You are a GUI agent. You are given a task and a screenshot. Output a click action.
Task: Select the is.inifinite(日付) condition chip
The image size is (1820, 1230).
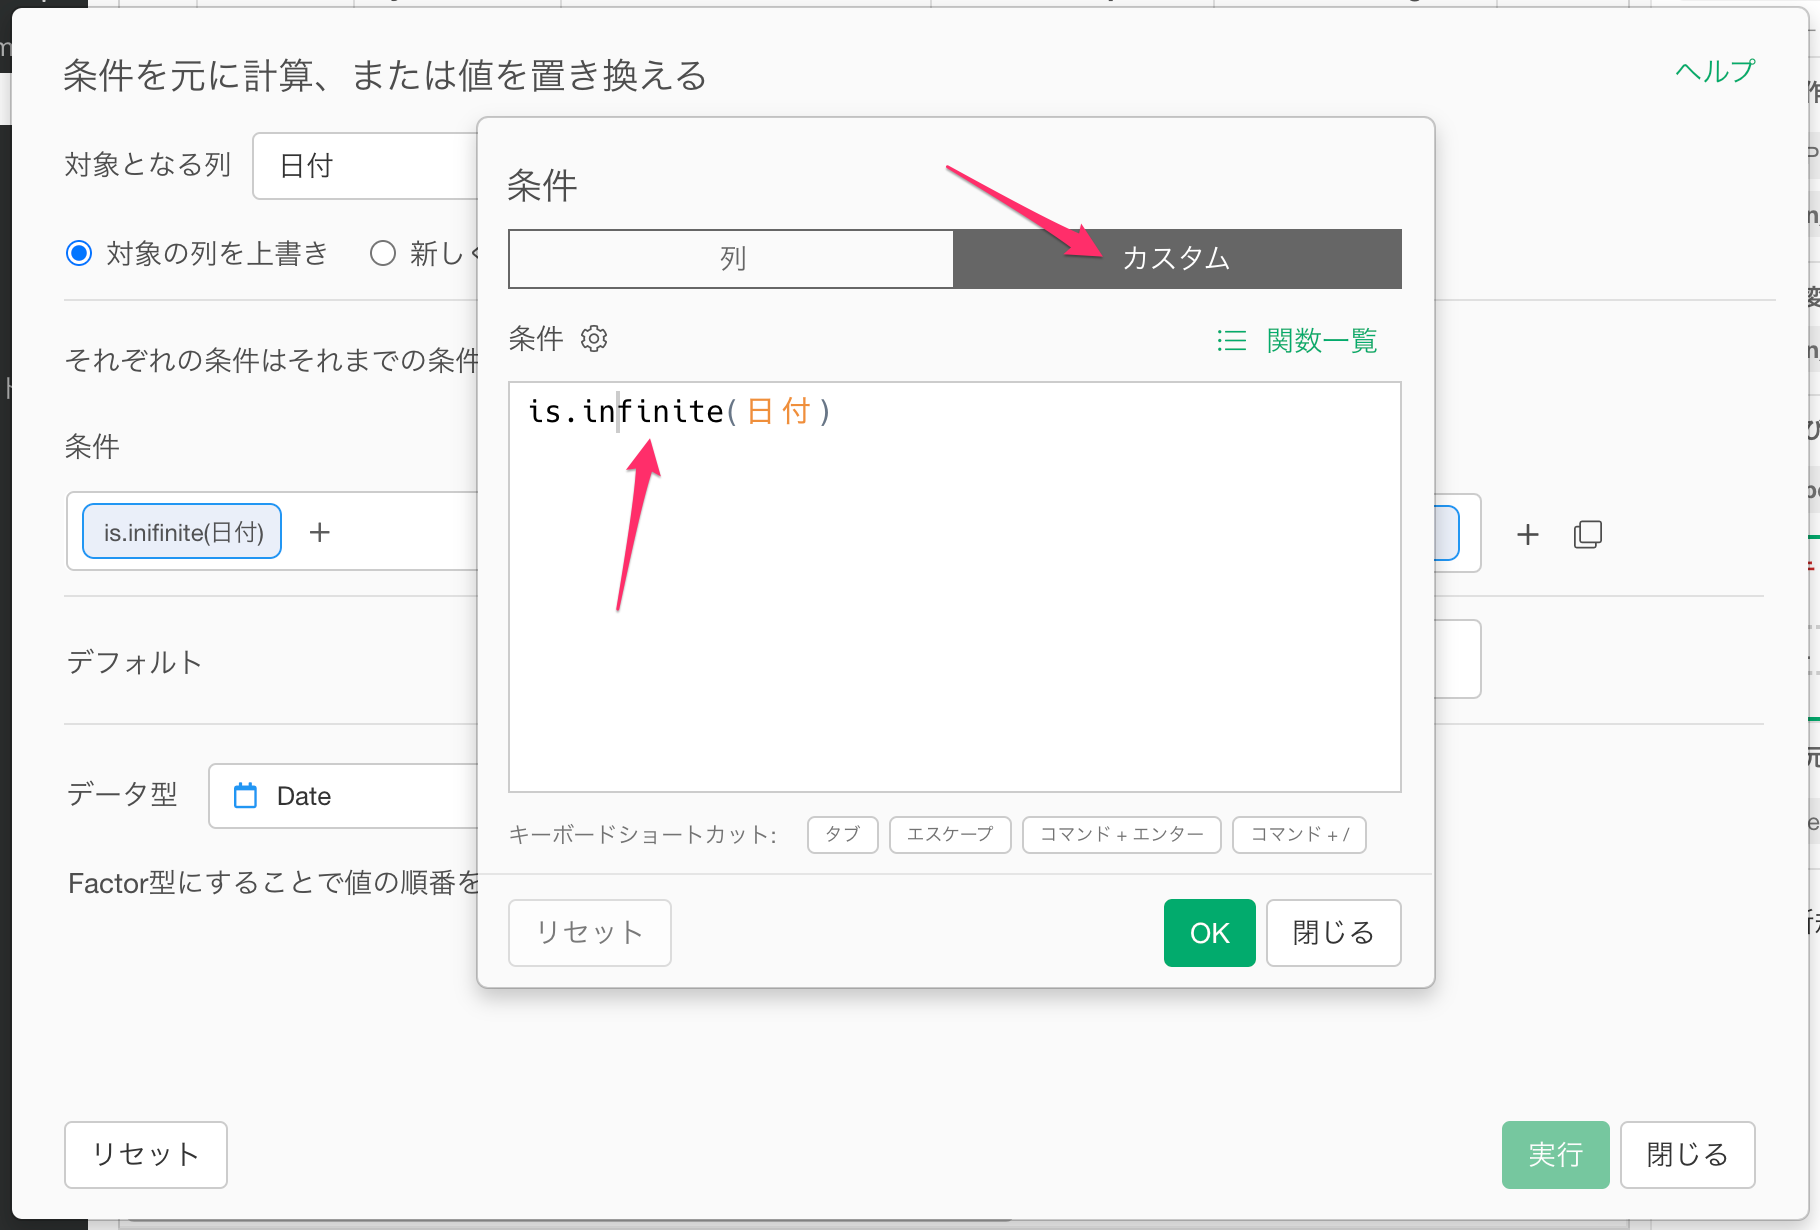pyautogui.click(x=182, y=532)
